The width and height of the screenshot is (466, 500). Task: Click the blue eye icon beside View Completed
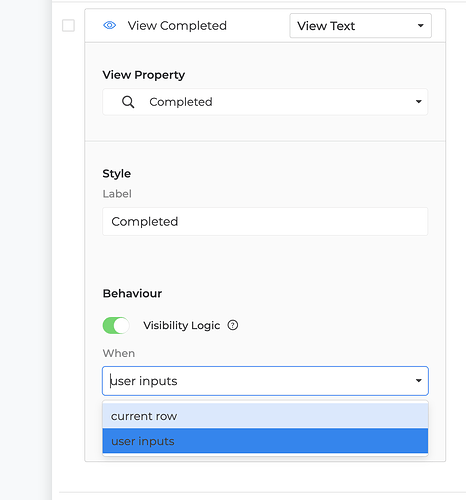coord(109,25)
